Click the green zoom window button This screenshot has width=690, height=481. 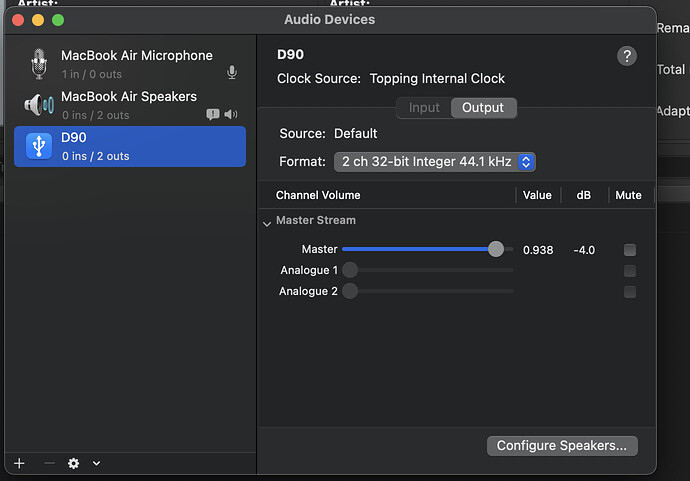[x=58, y=20]
